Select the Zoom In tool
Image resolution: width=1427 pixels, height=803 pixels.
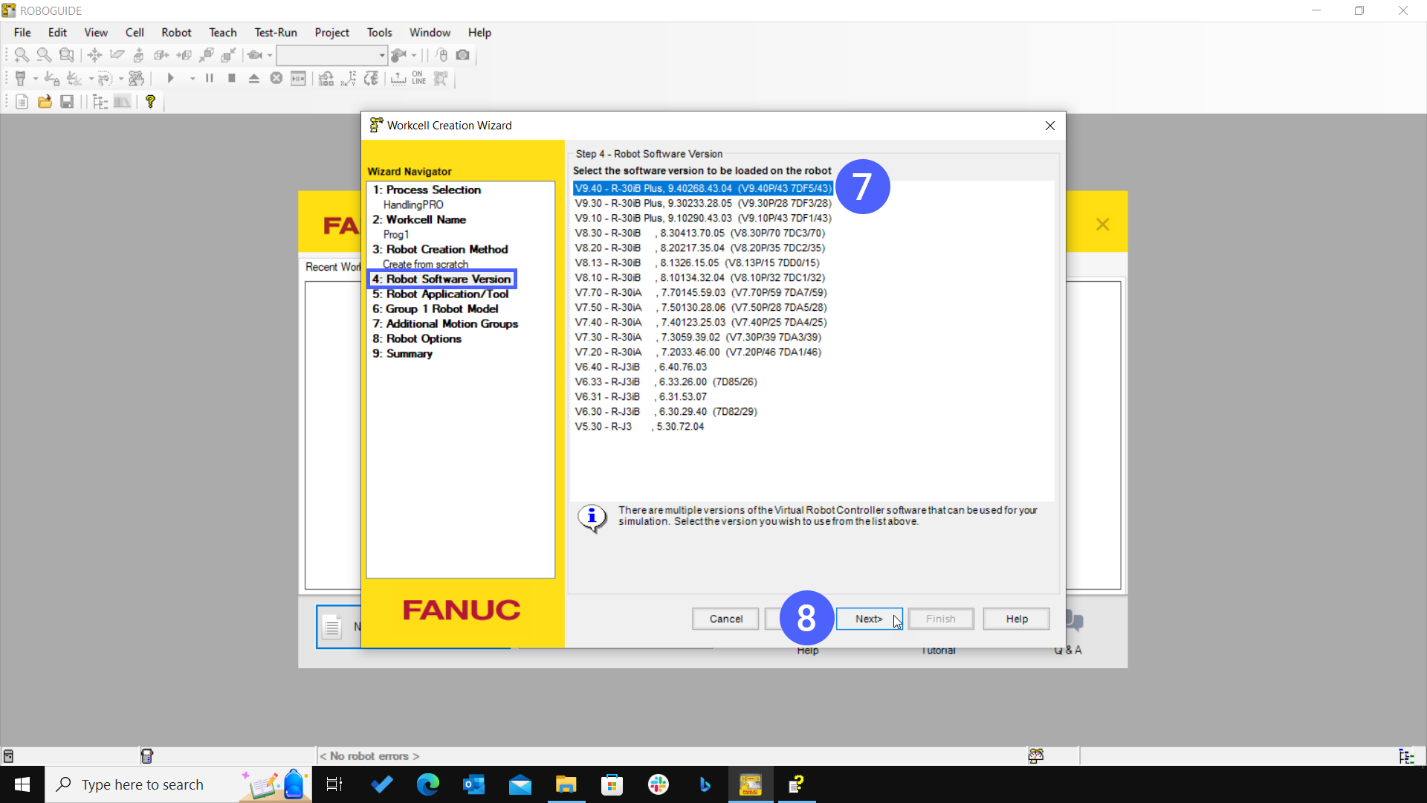[x=21, y=55]
